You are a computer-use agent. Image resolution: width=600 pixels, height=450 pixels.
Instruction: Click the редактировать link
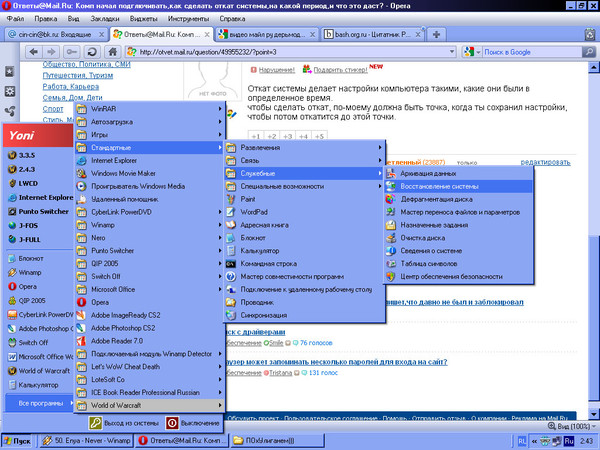pos(545,162)
